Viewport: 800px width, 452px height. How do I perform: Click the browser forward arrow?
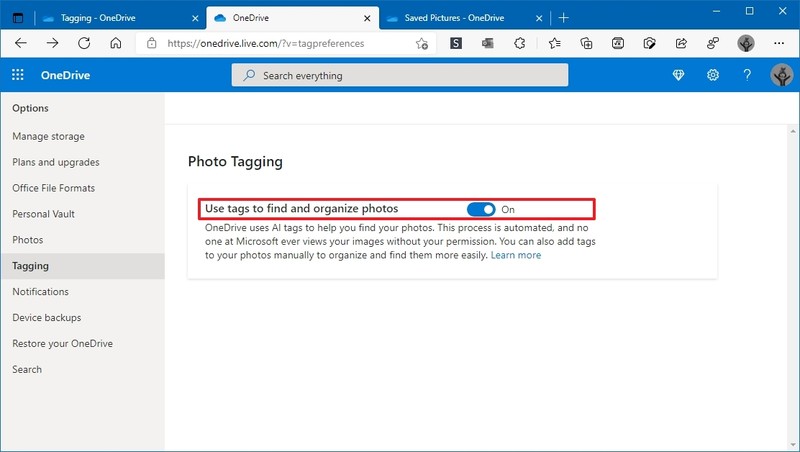click(52, 43)
